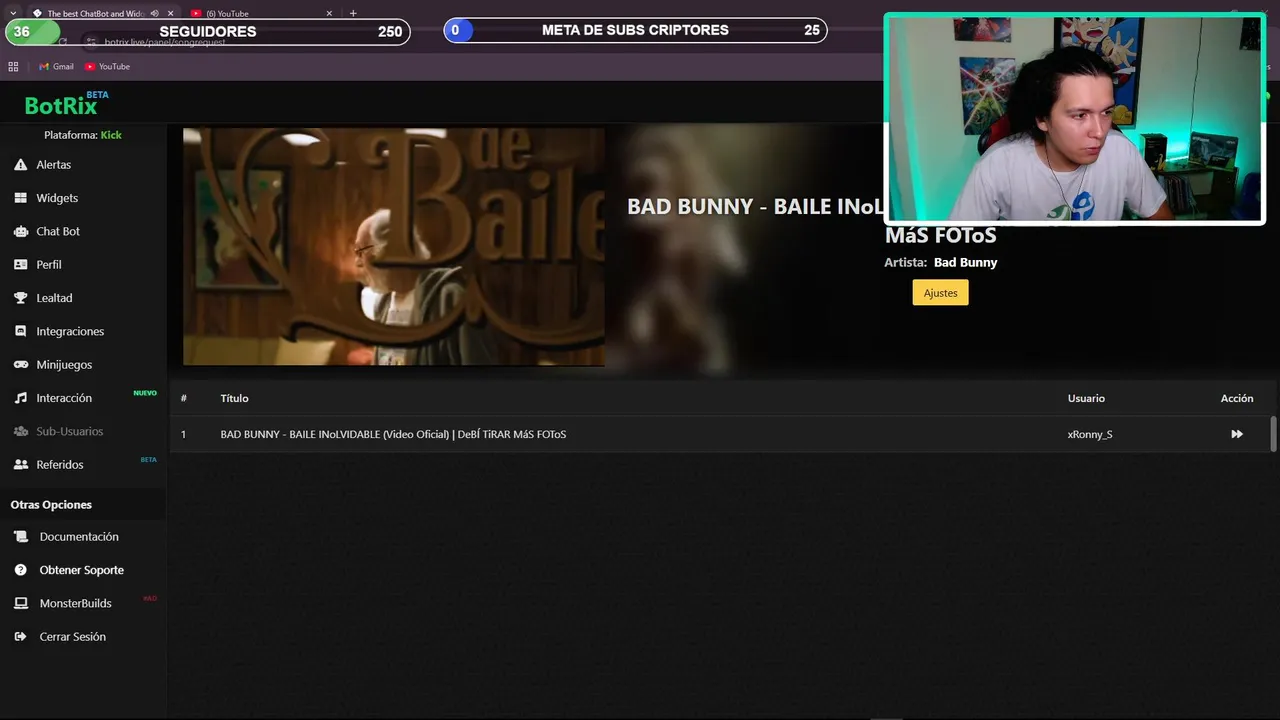This screenshot has width=1280, height=720.
Task: Open the YouTube bookmark
Action: 108,66
